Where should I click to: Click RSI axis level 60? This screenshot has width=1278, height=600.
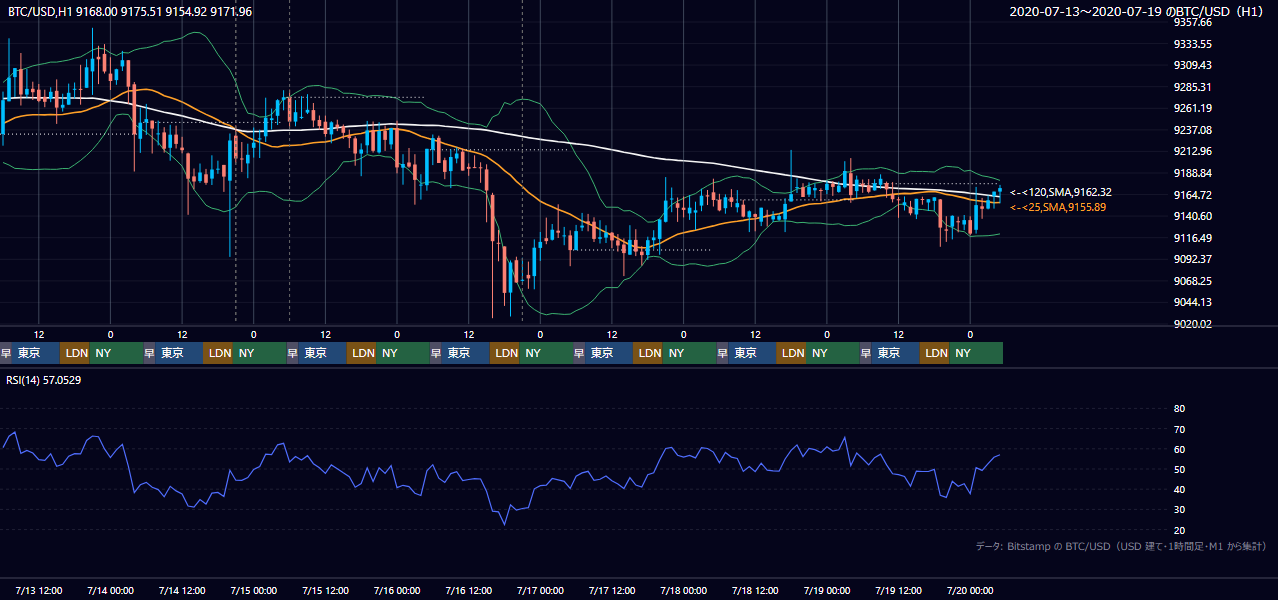tap(1179, 449)
